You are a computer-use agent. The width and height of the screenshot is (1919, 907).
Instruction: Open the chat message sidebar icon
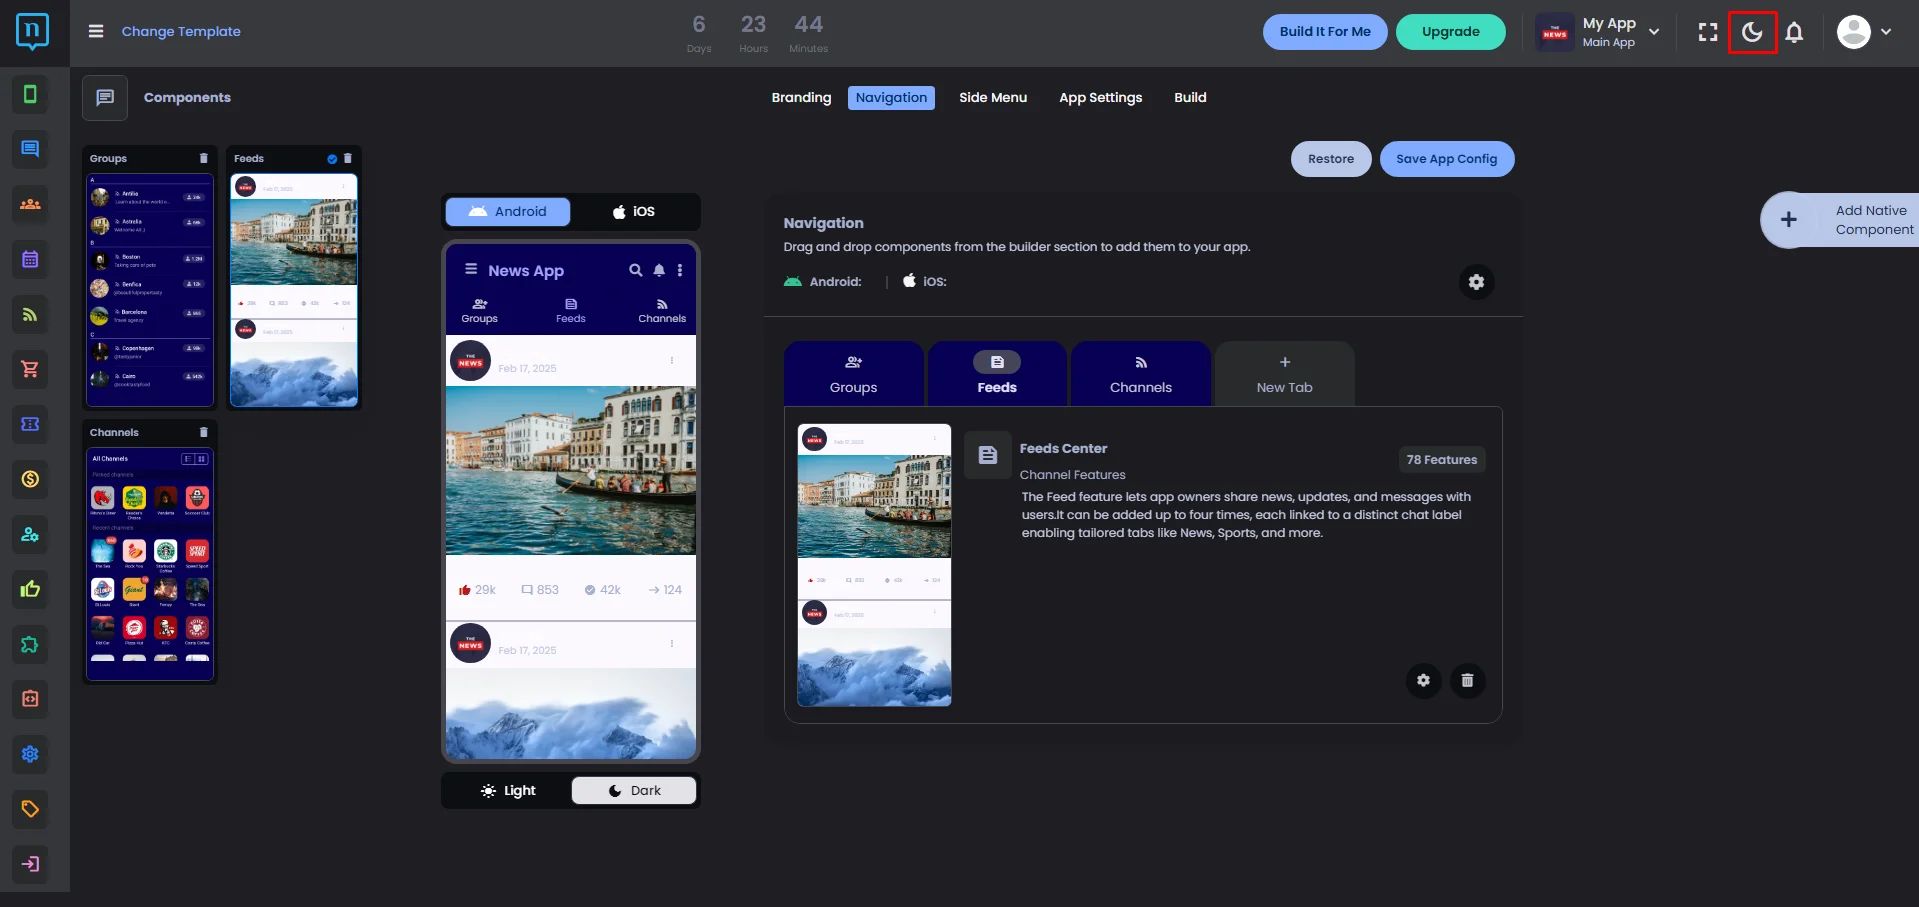click(x=30, y=149)
